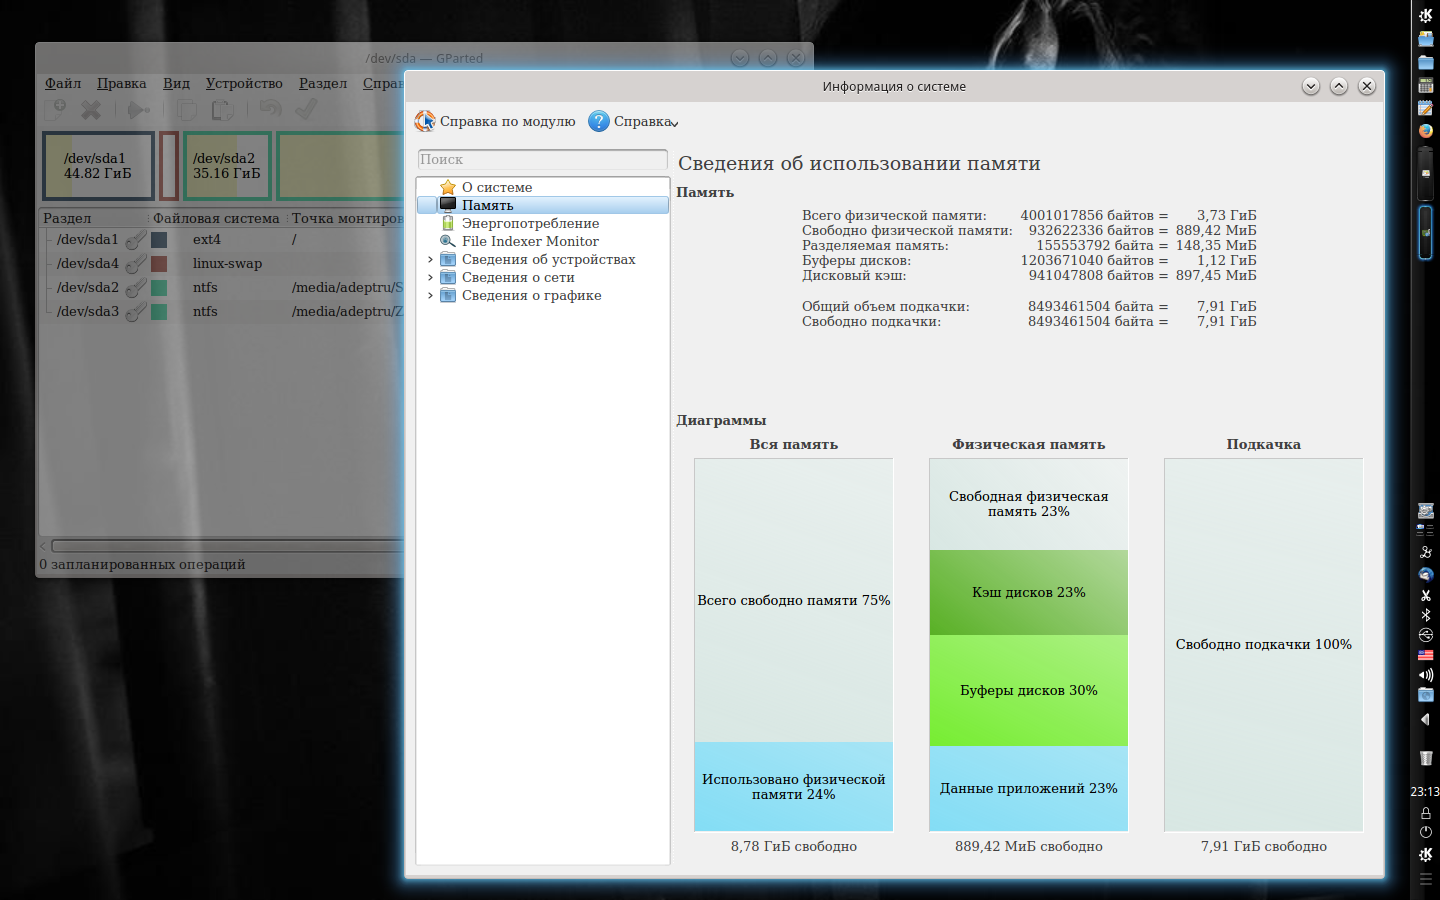Click the 'Поиск' search field
This screenshot has width=1440, height=900.
click(542, 160)
